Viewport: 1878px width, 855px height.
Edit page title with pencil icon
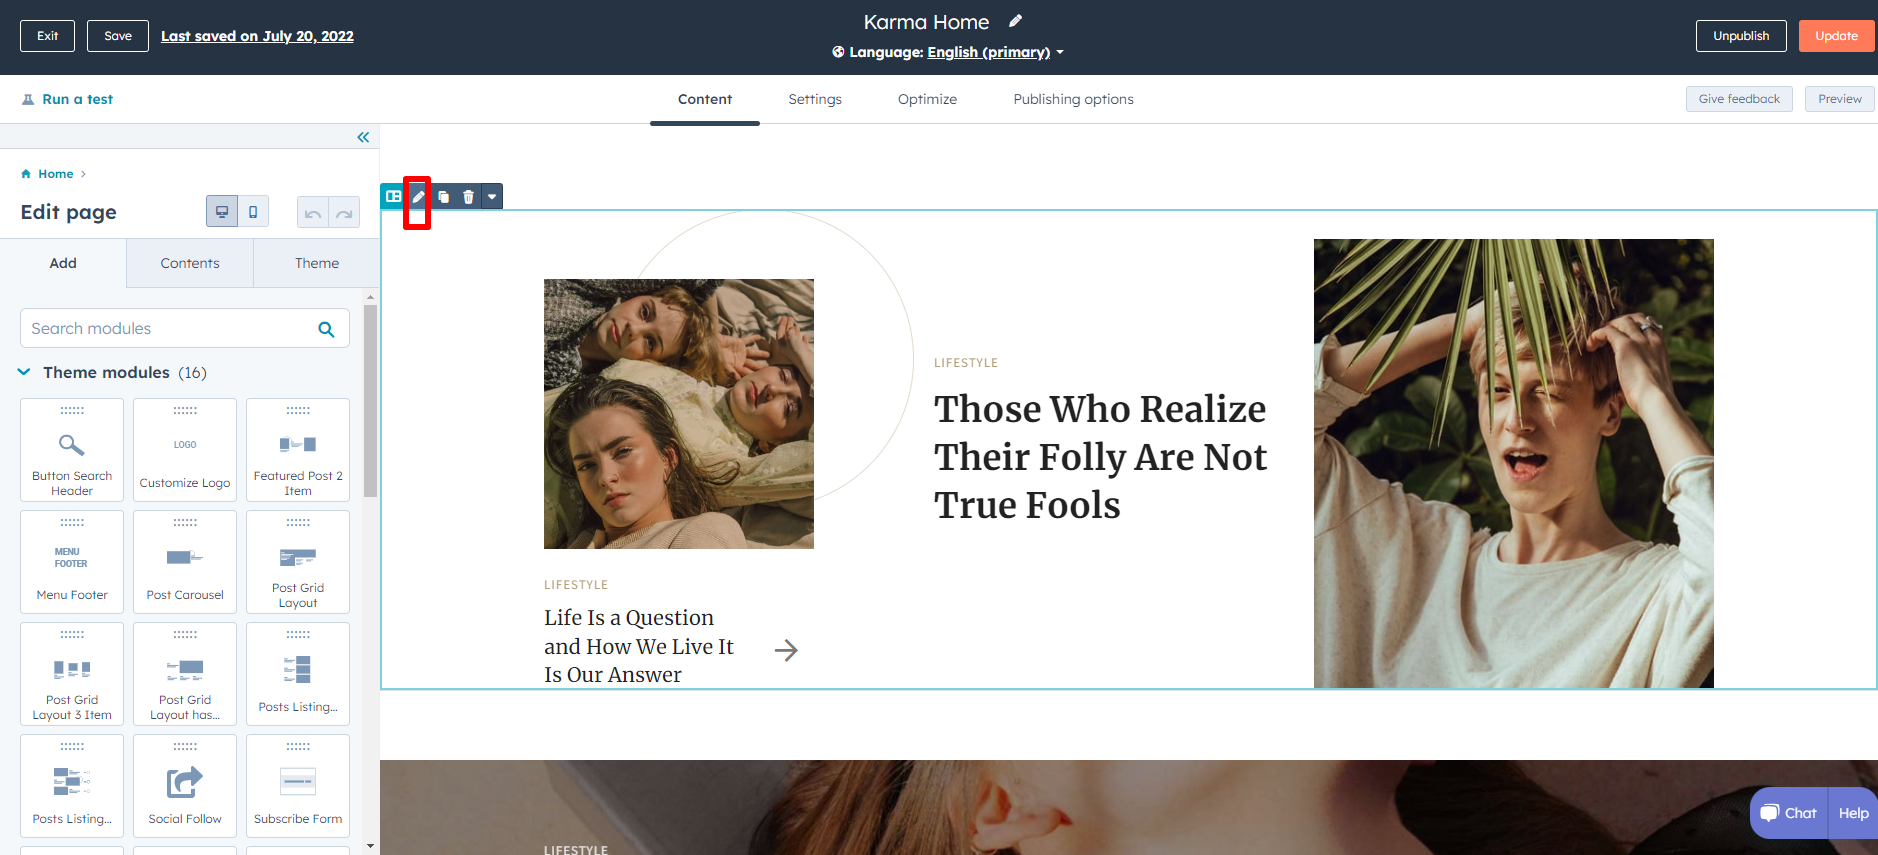coord(1015,21)
